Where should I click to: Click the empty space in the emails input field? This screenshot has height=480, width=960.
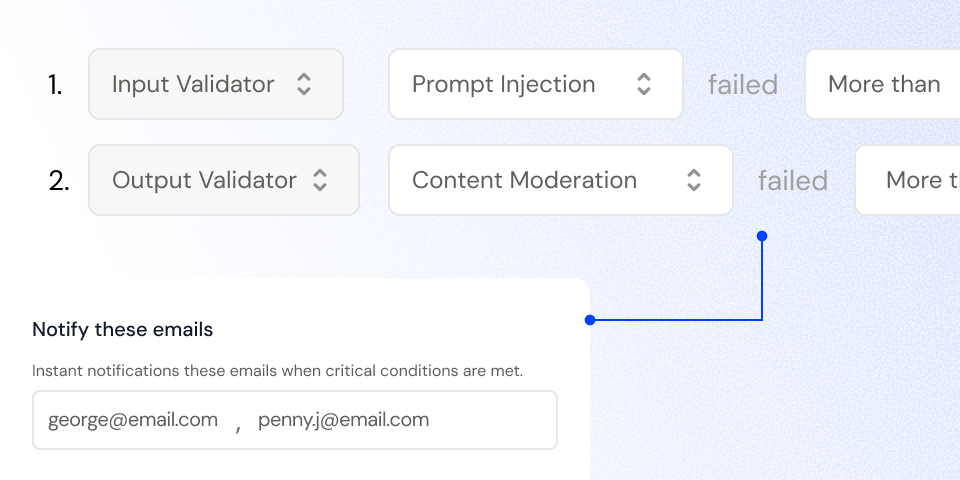495,420
